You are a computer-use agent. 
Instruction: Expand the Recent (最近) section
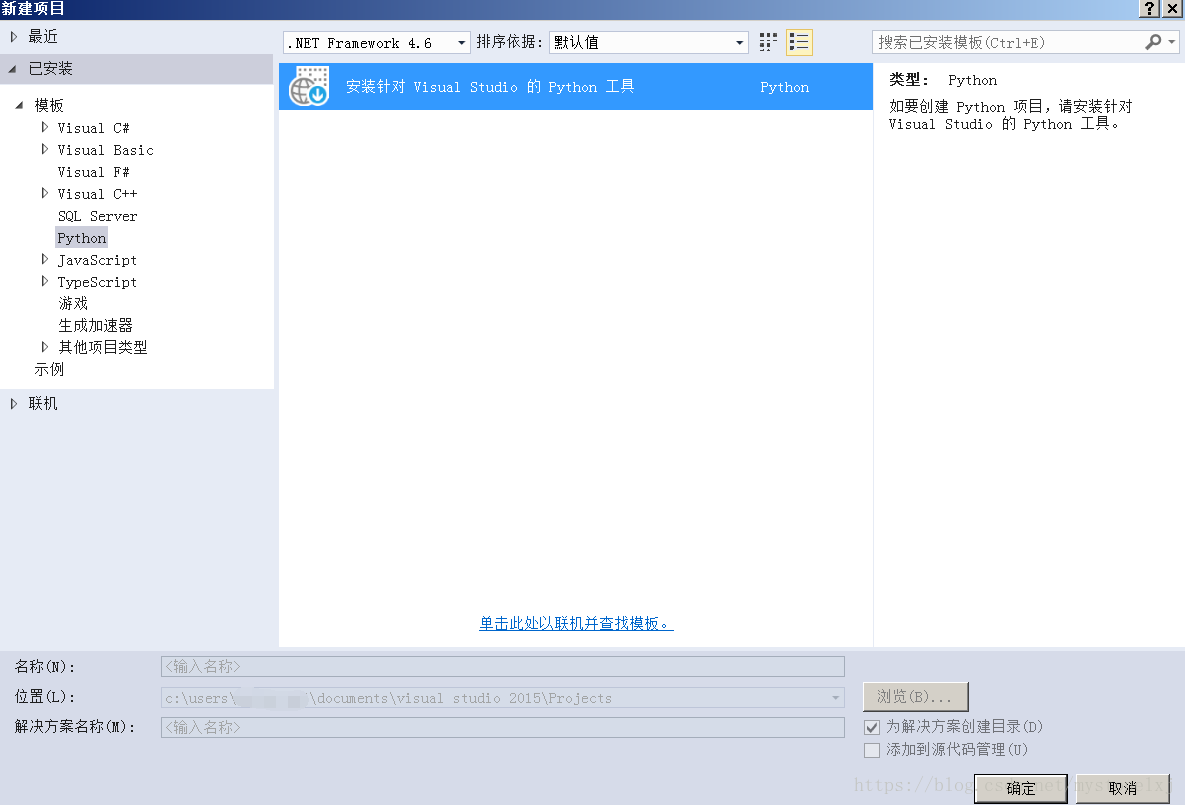click(x=14, y=36)
